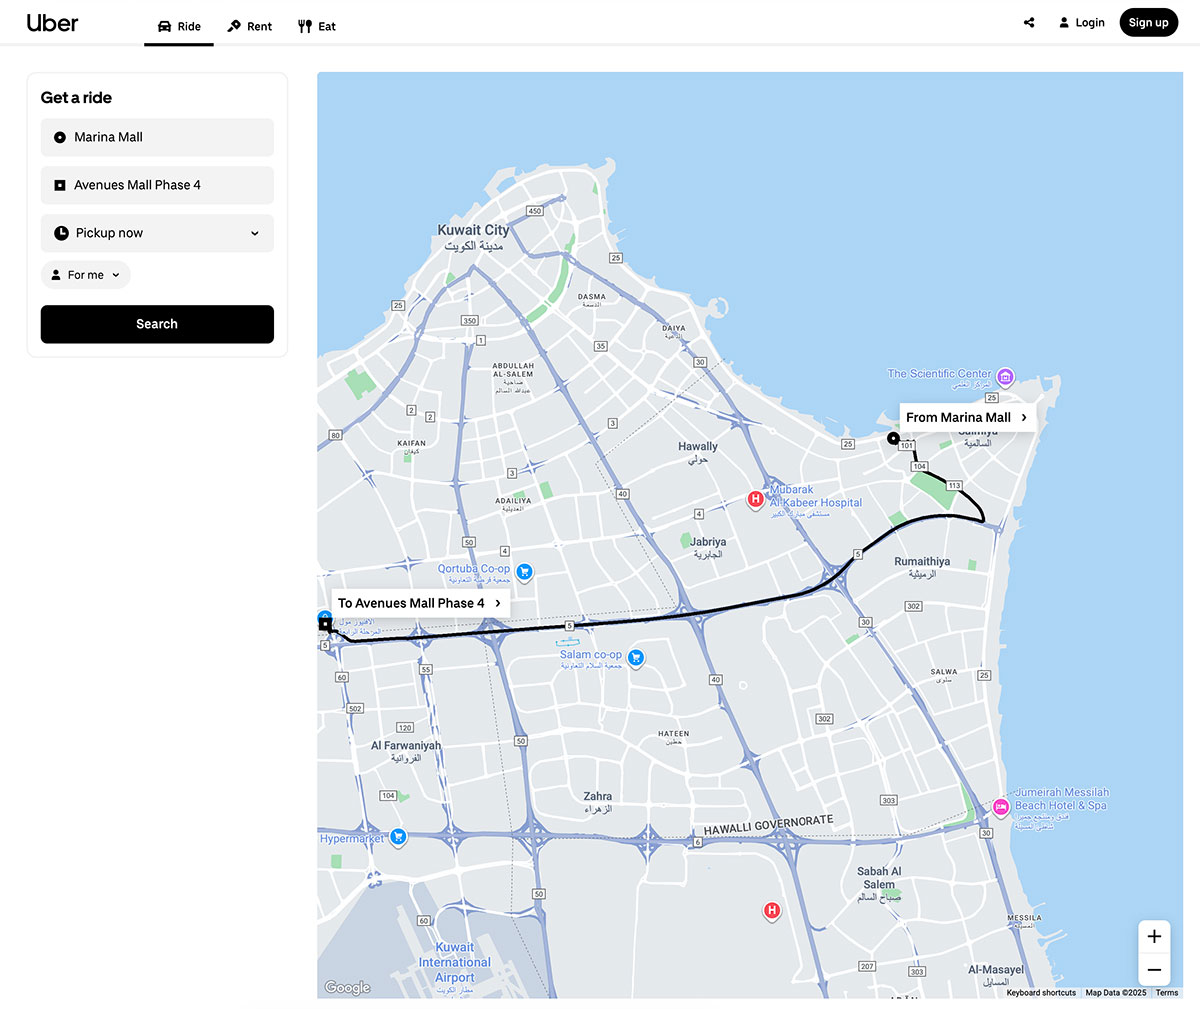Expand the For me rider selector
1200x1009 pixels.
[x=86, y=275]
